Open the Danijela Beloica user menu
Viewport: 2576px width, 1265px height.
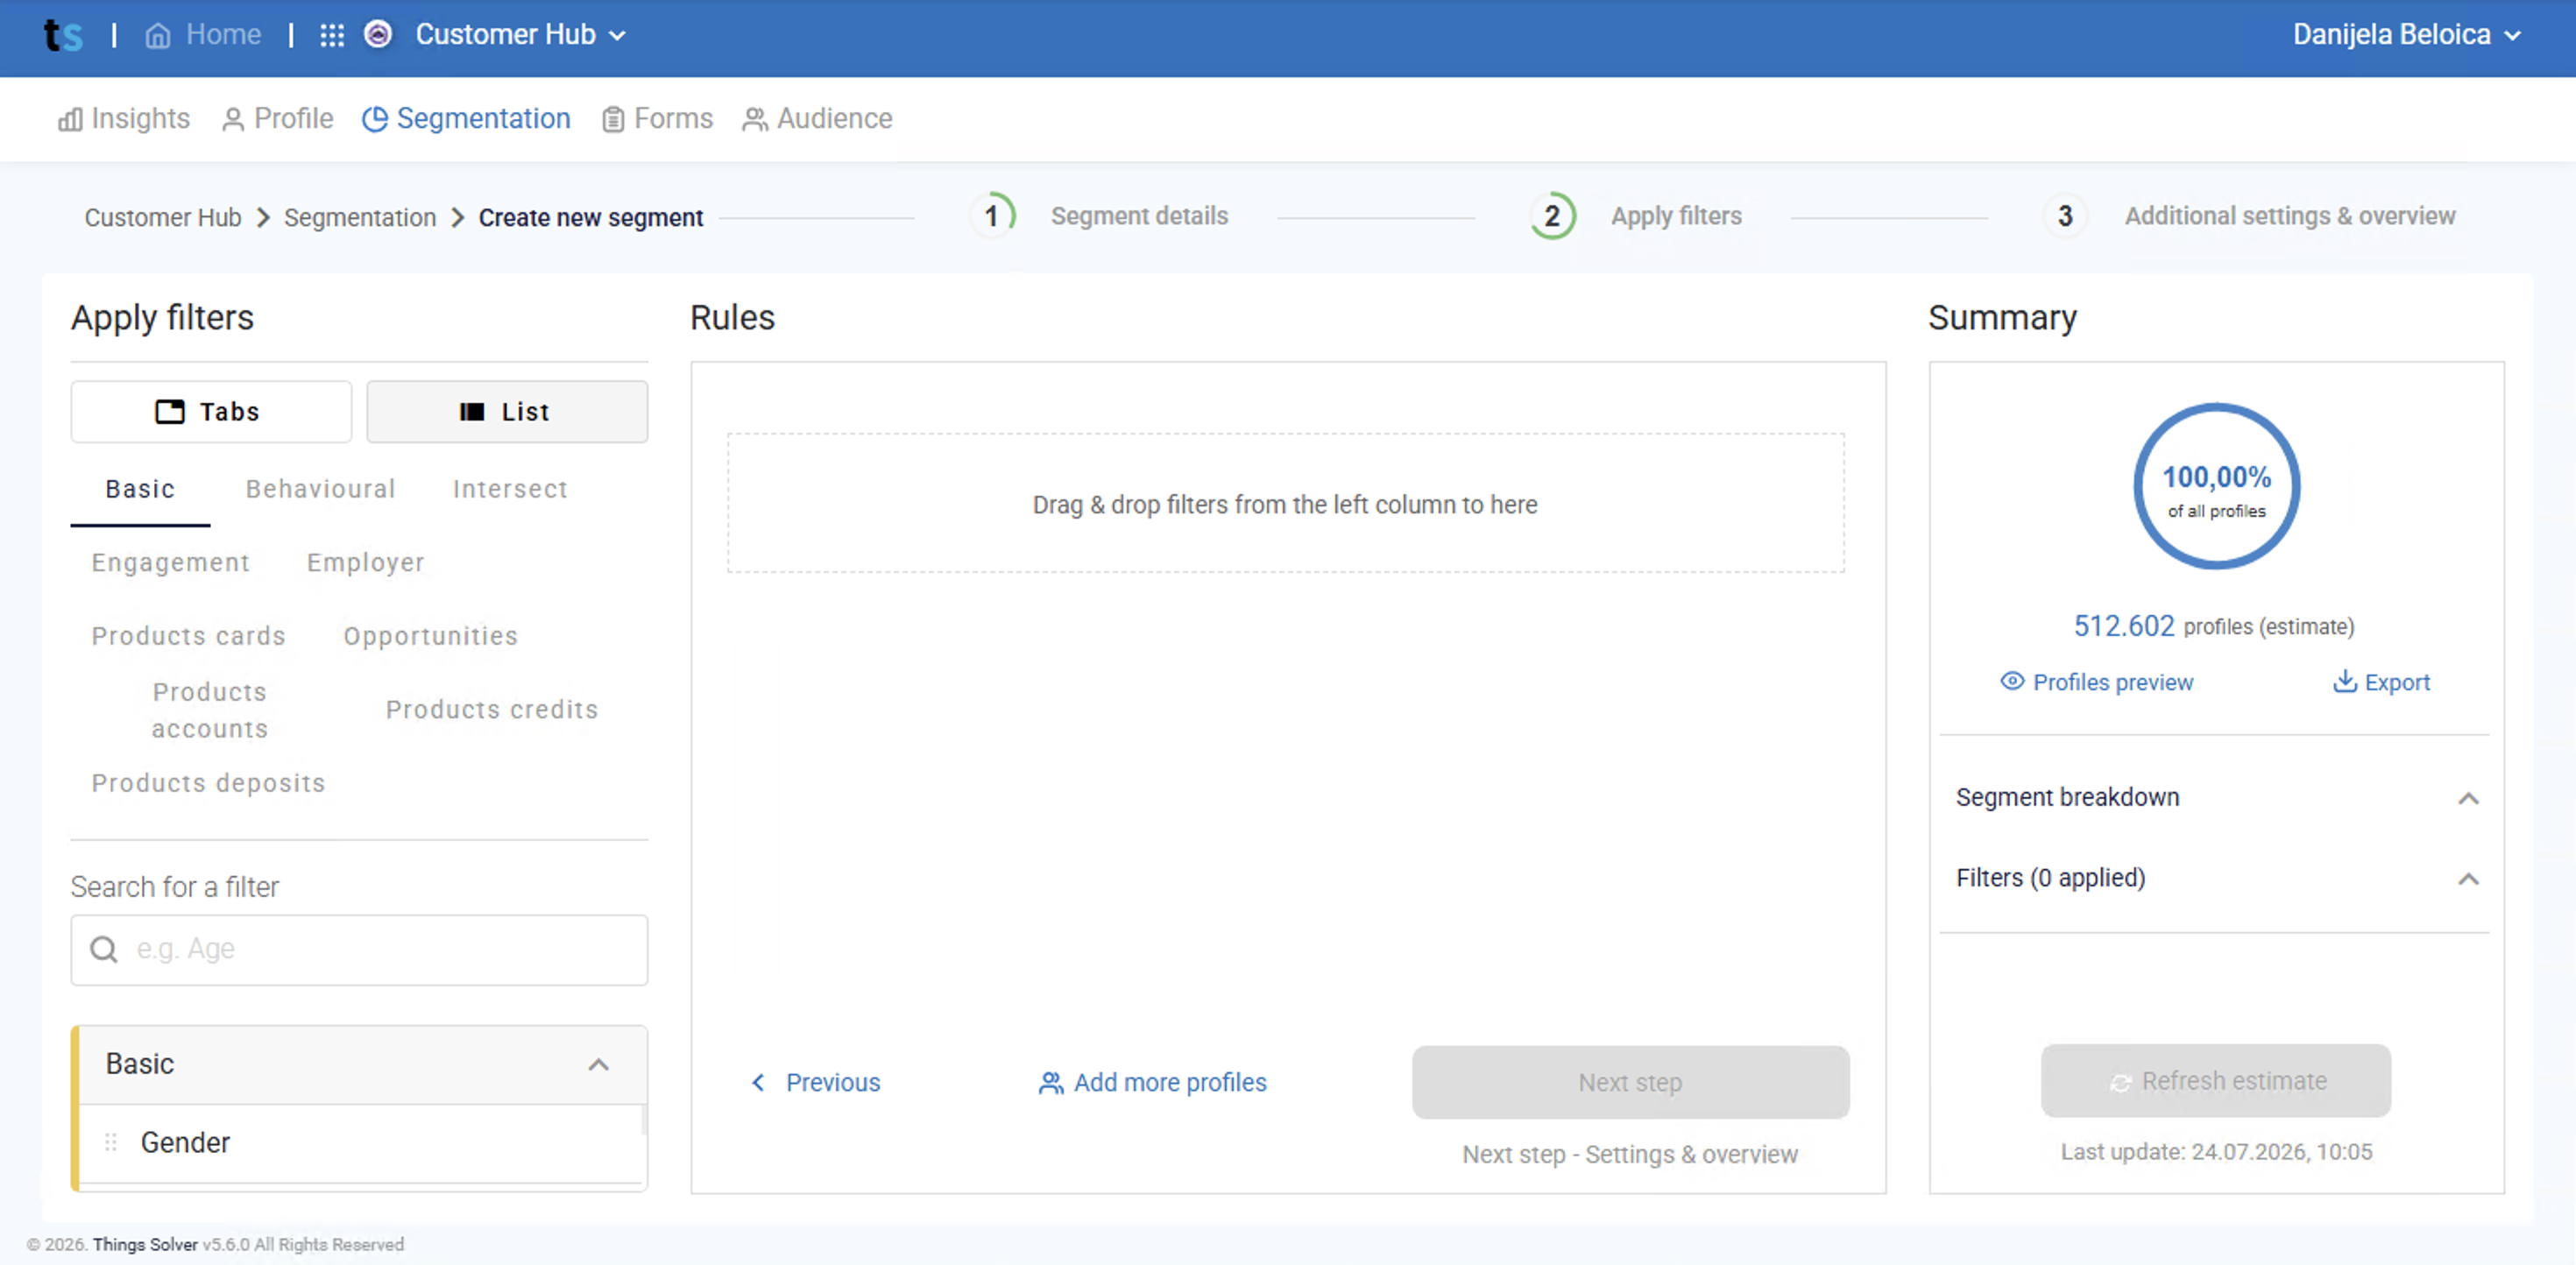click(x=2407, y=35)
